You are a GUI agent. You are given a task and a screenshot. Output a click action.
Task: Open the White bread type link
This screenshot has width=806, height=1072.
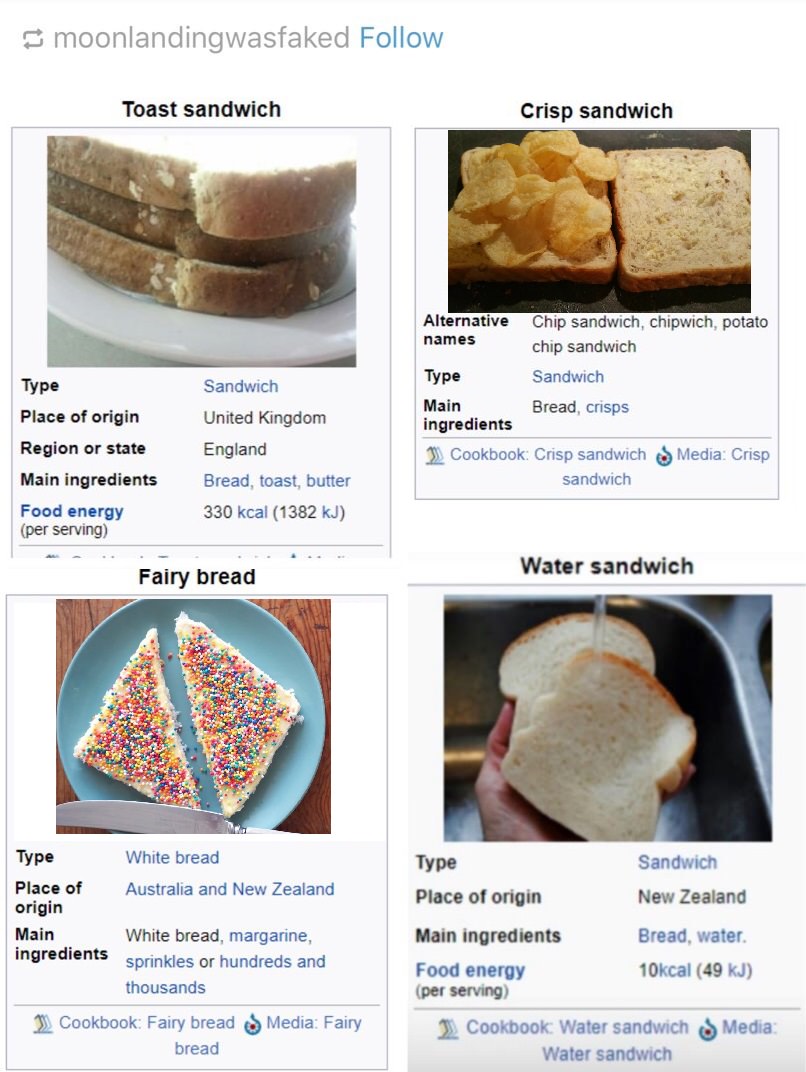(172, 857)
